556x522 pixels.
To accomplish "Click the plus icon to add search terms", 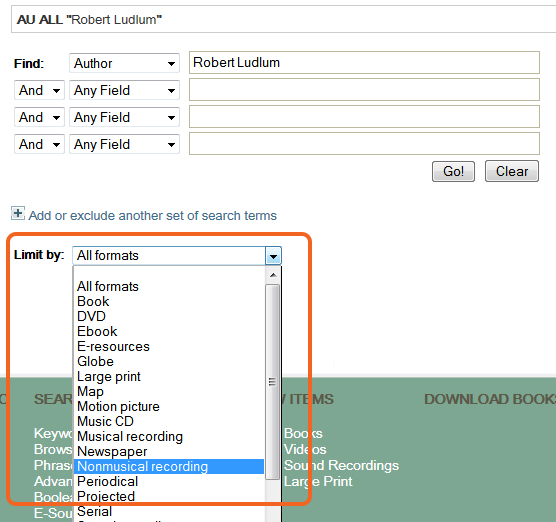I will 18,213.
